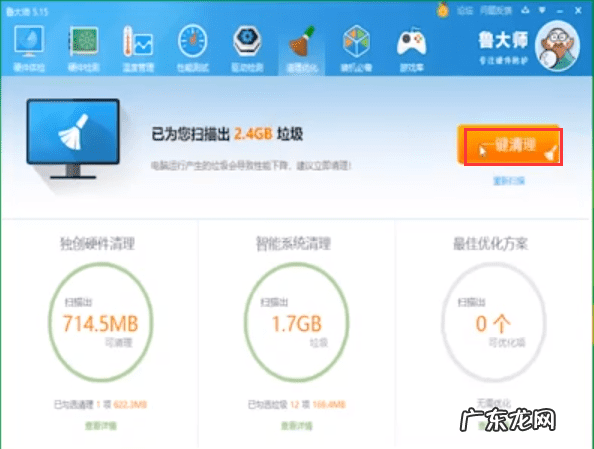
Task: Click the 已为您扫描出 2.4GB 垃圾 text
Action: click(227, 134)
